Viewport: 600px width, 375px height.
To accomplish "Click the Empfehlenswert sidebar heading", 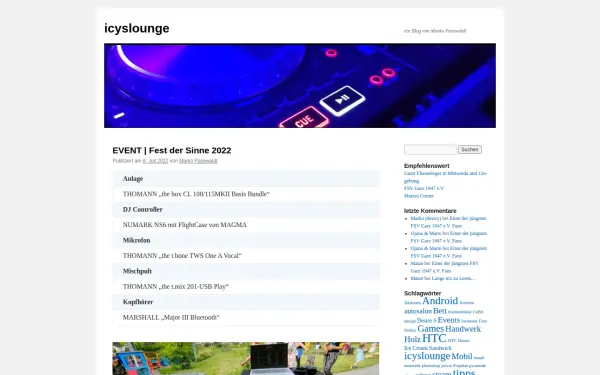I will coord(427,166).
